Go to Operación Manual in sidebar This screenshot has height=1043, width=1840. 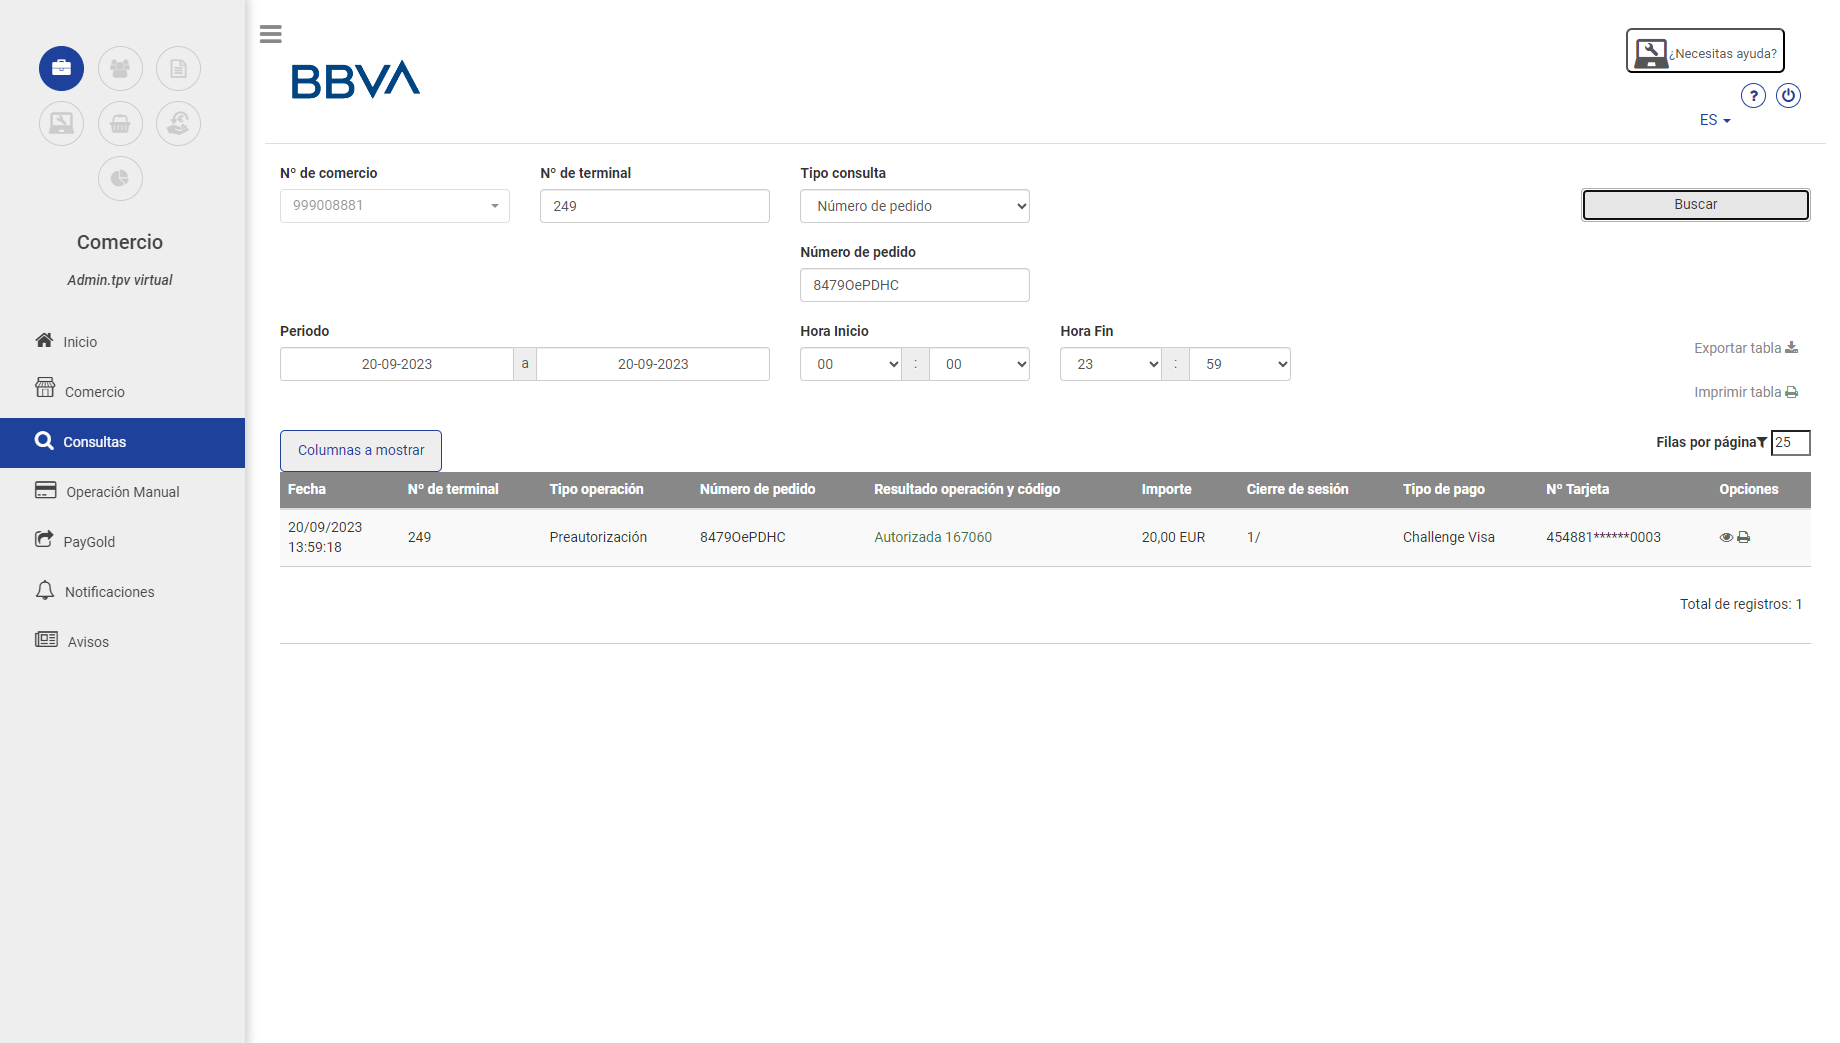pyautogui.click(x=122, y=492)
